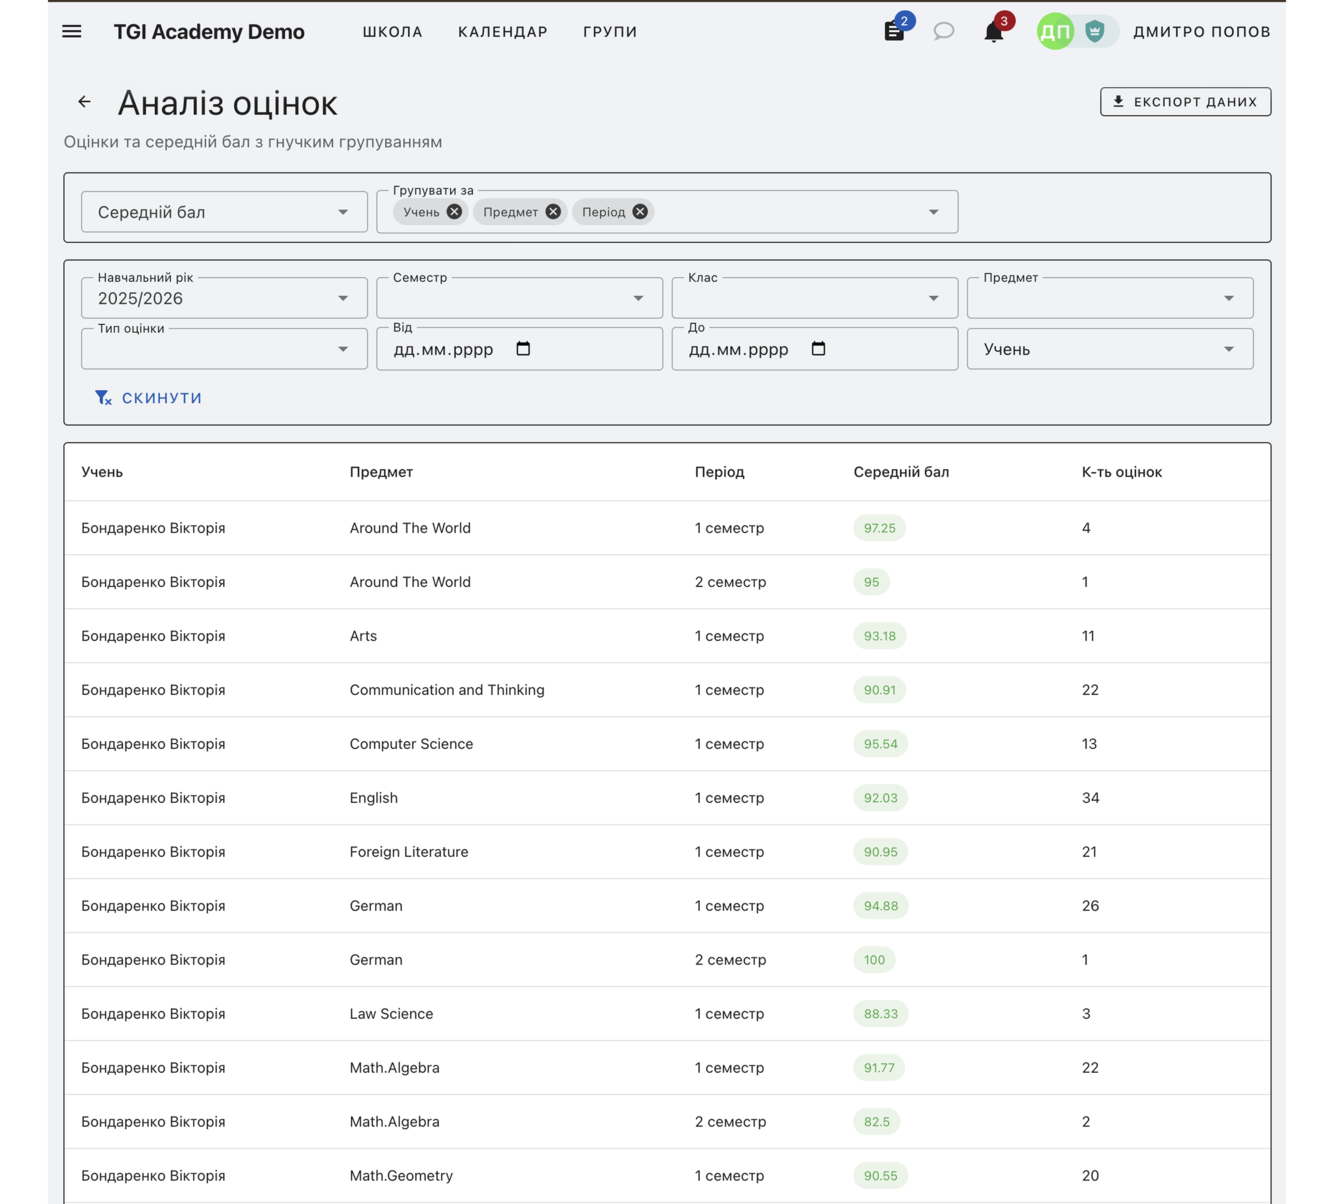Open the Семестр filter dropdown
1334x1204 pixels.
click(x=519, y=298)
